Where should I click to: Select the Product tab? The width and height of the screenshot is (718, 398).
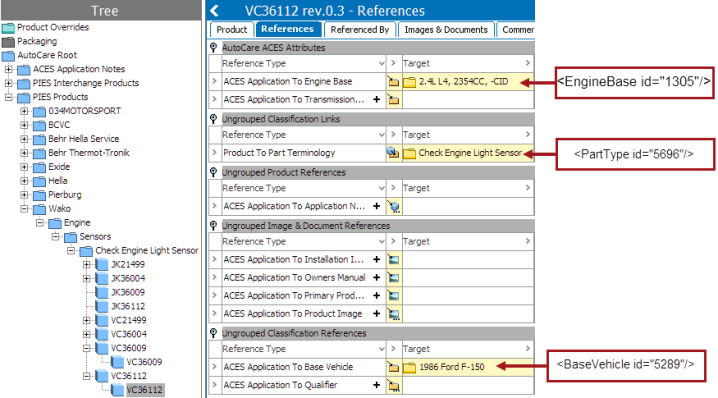[232, 30]
